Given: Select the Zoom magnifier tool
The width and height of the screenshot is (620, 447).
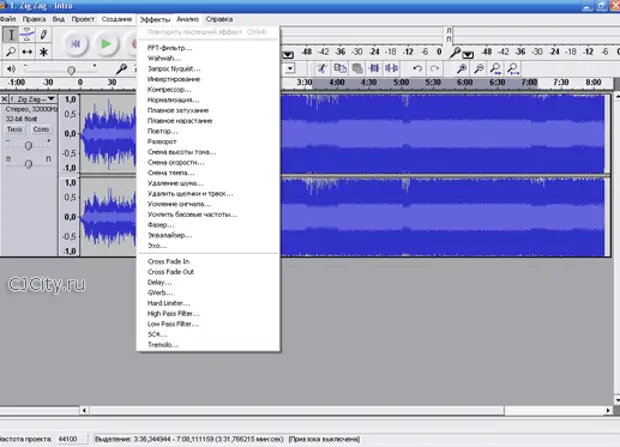Looking at the screenshot, I should pos(9,52).
